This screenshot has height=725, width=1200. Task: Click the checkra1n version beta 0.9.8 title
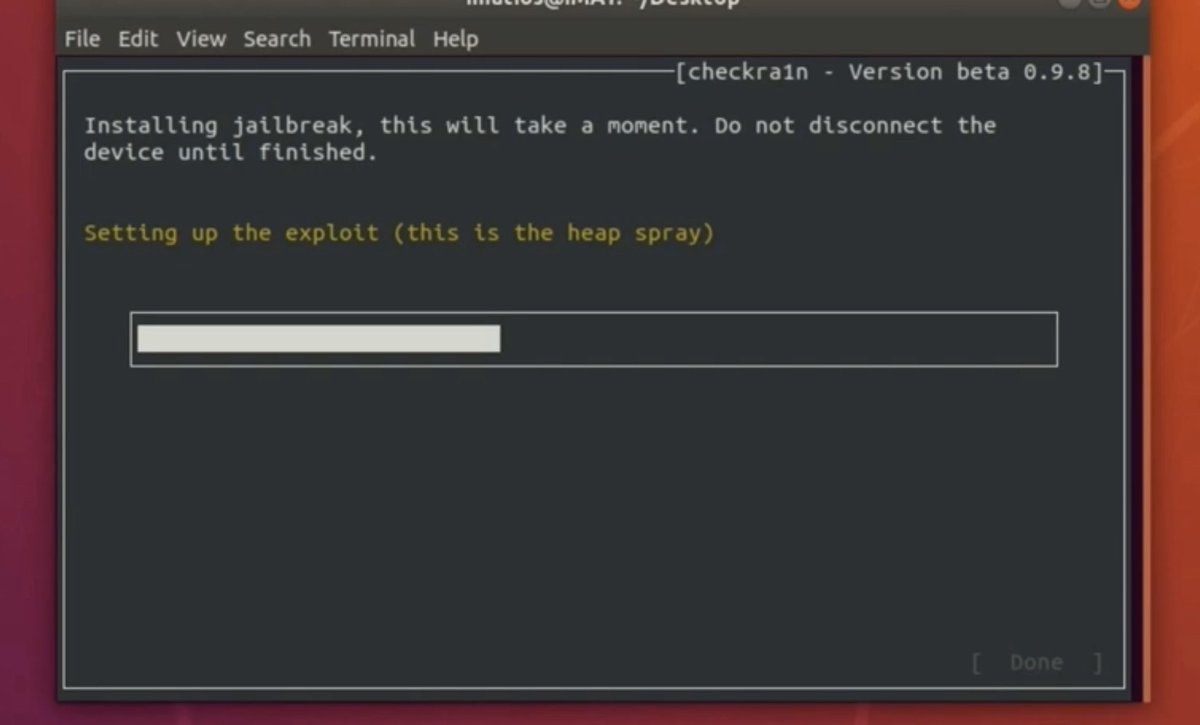coord(891,72)
